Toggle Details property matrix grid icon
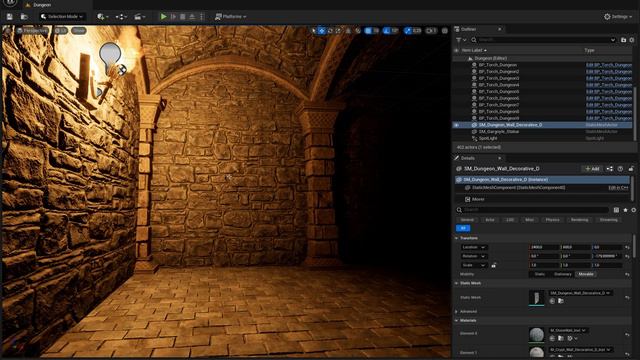 616,210
